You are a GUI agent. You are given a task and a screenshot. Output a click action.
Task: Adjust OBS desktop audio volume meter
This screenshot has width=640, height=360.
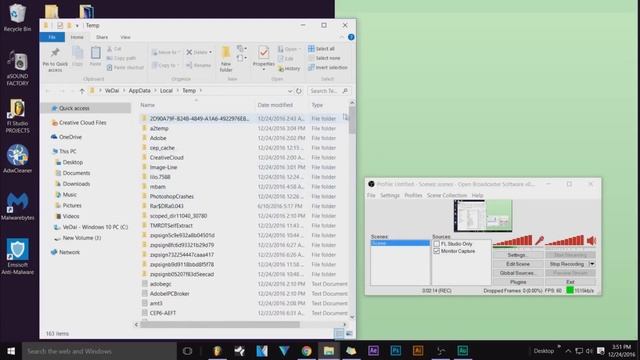(565, 240)
